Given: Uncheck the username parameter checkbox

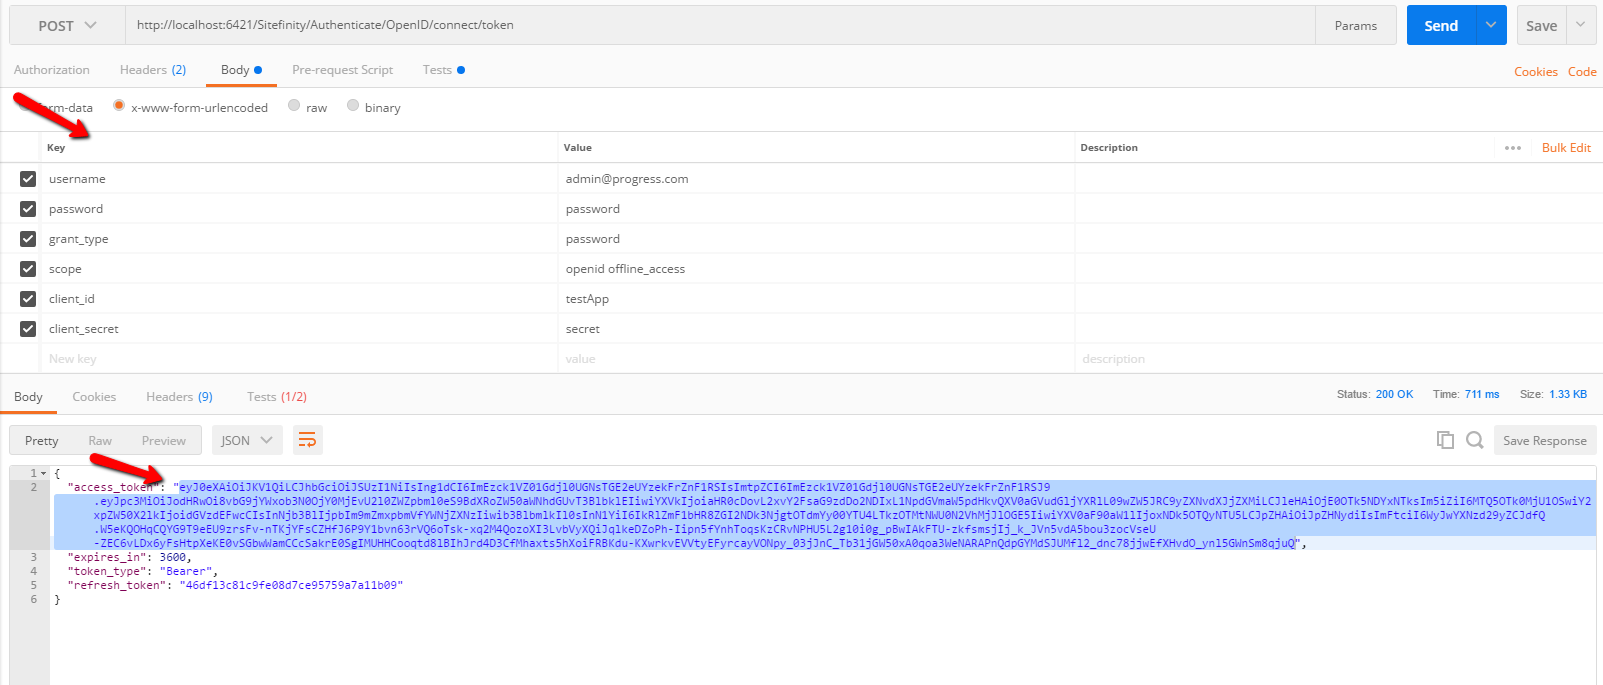Looking at the screenshot, I should pyautogui.click(x=28, y=179).
